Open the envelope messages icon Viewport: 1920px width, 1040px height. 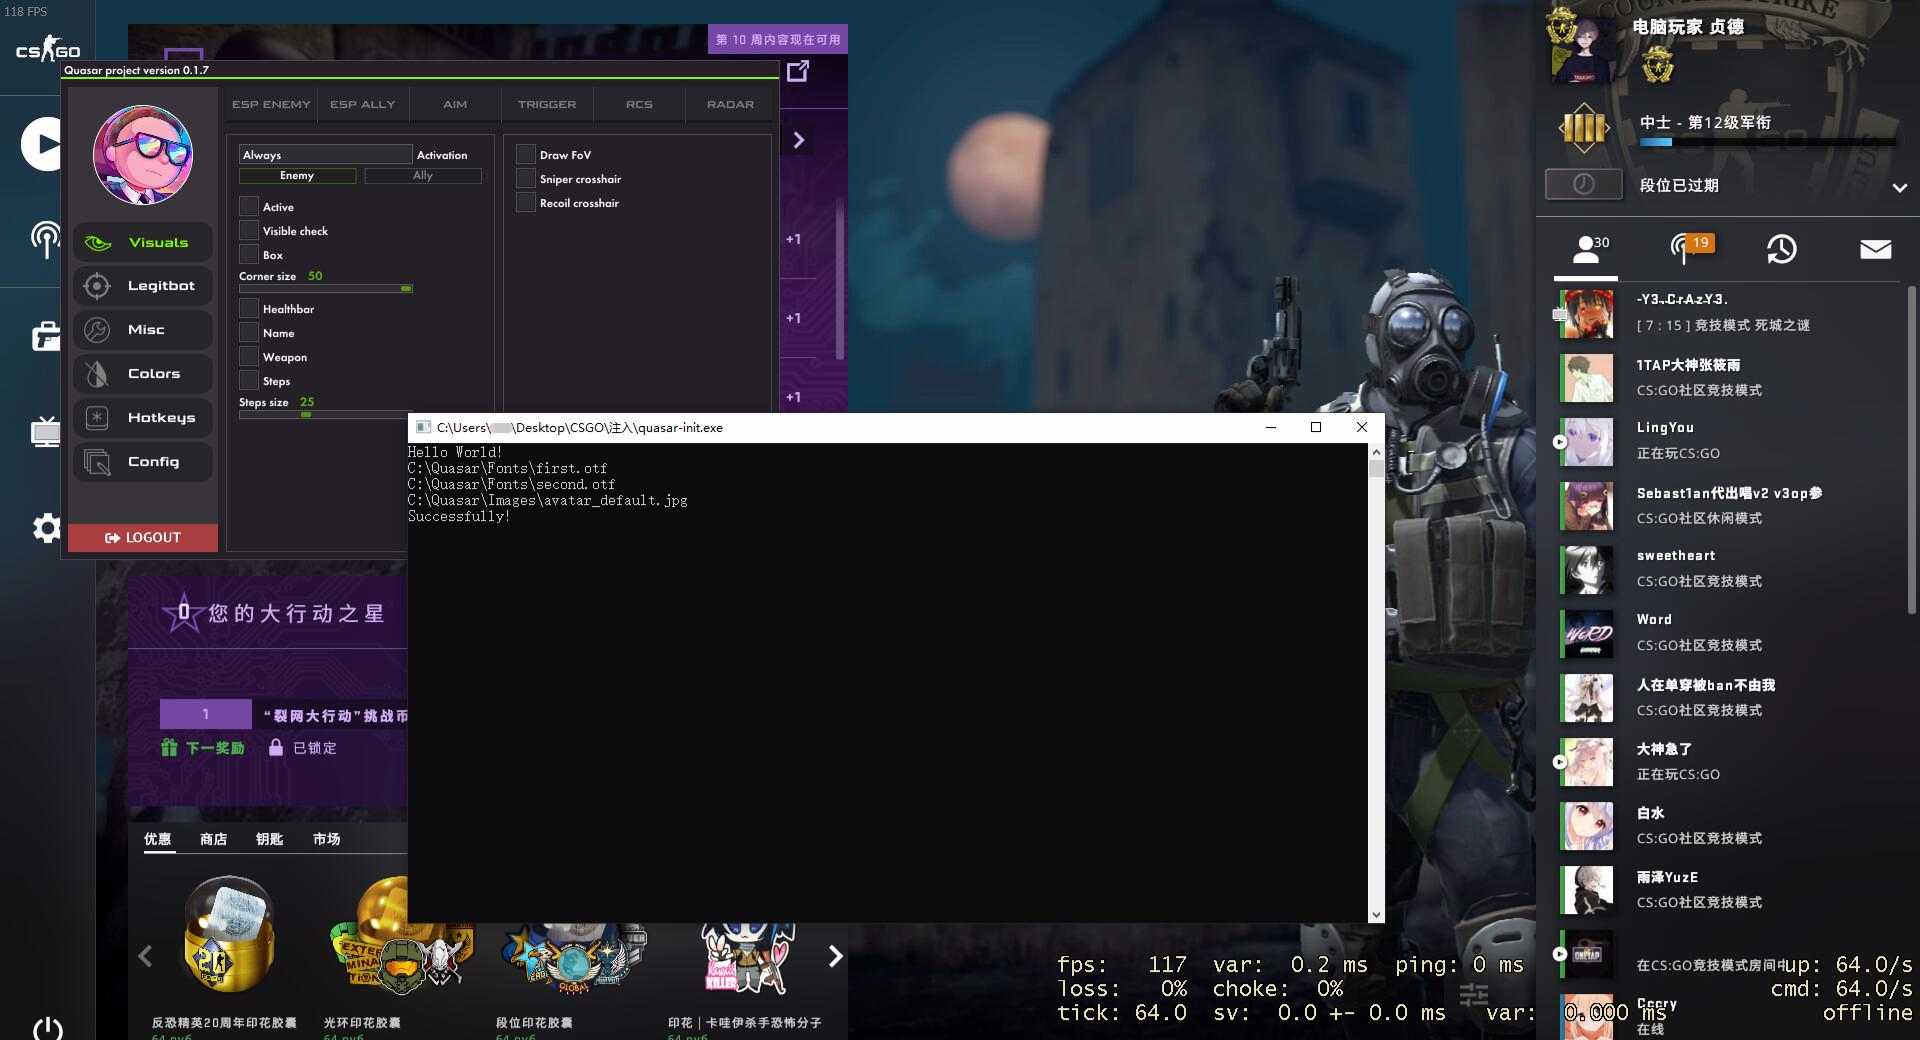tap(1875, 249)
